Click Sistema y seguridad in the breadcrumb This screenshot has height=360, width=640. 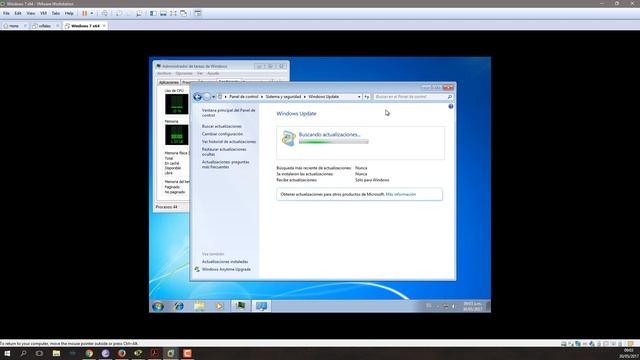coord(283,97)
